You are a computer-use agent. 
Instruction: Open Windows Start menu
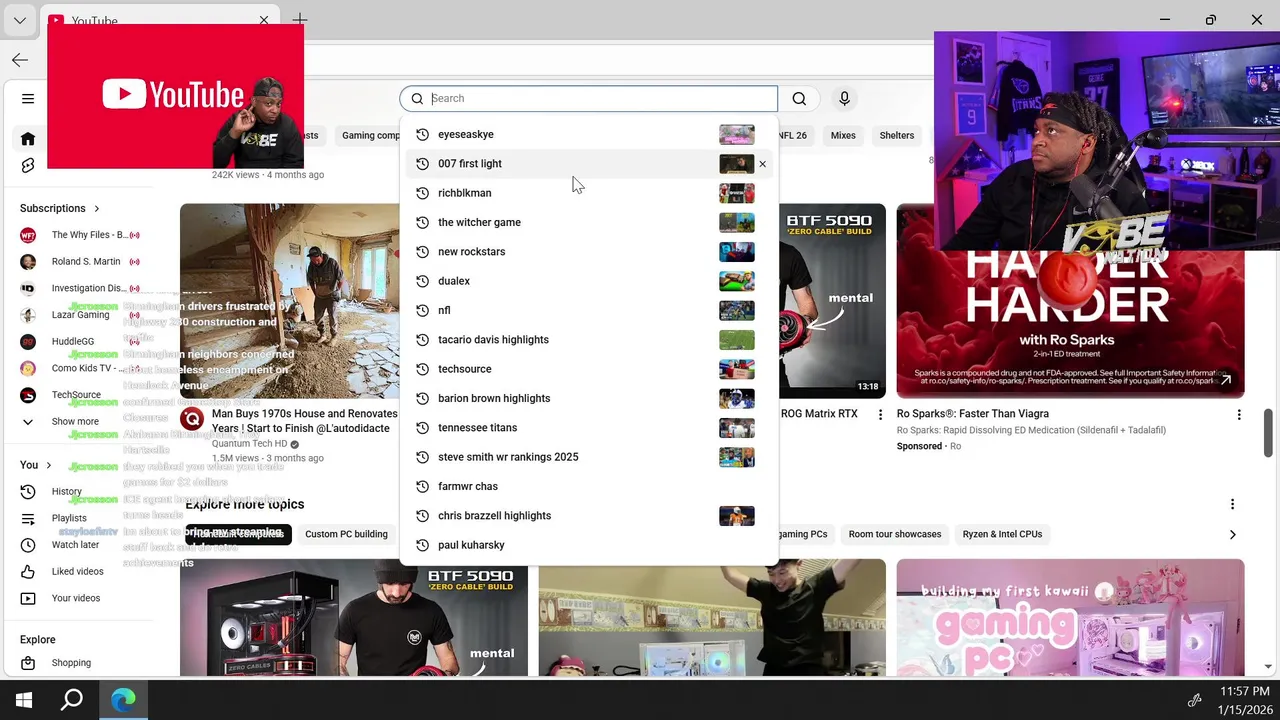24,700
